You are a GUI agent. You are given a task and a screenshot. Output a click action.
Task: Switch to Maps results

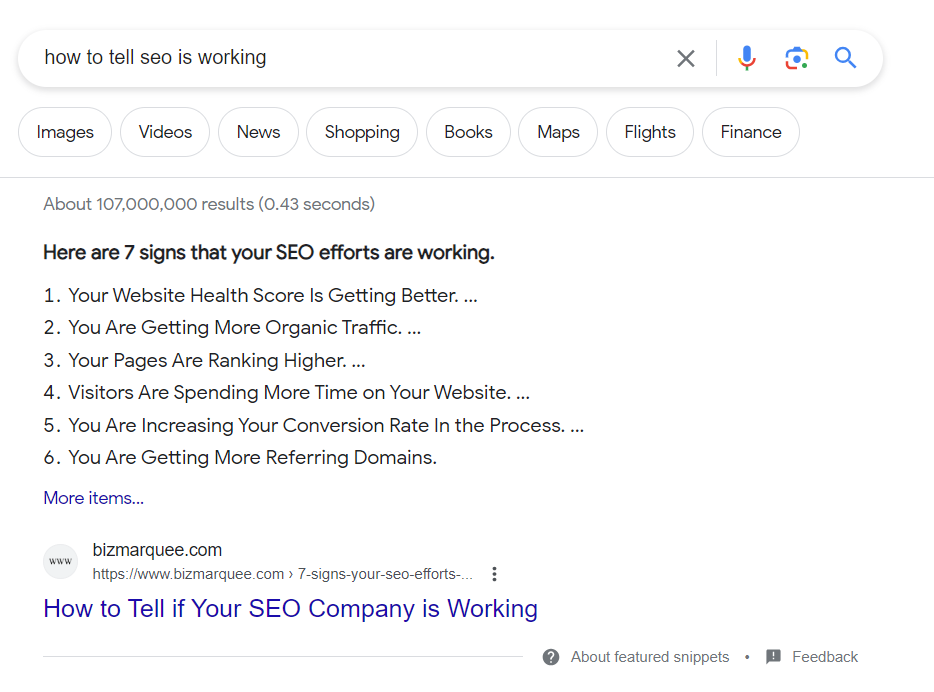pos(558,132)
